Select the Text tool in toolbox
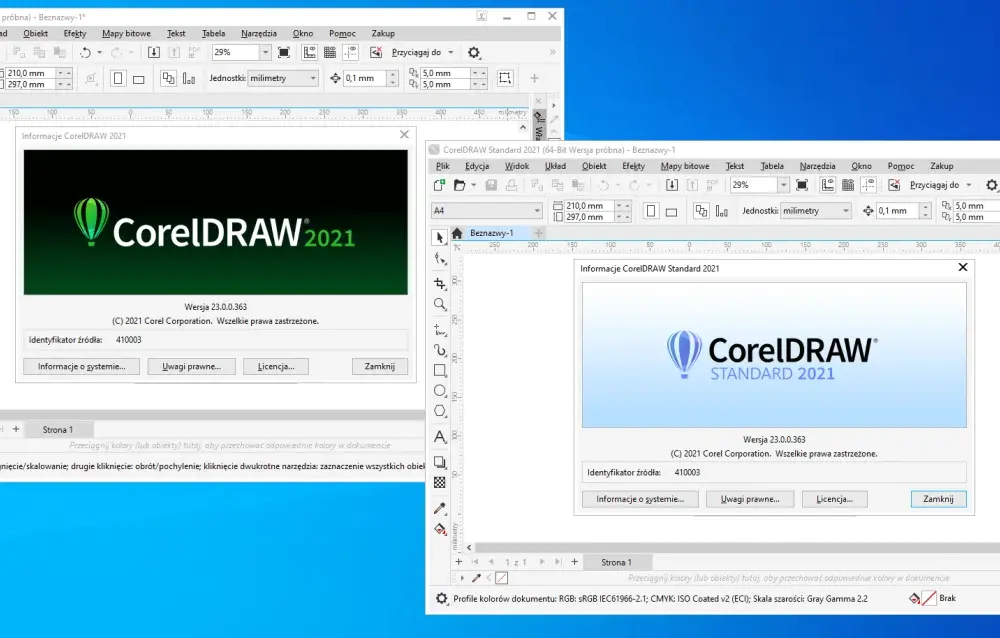 (x=439, y=437)
